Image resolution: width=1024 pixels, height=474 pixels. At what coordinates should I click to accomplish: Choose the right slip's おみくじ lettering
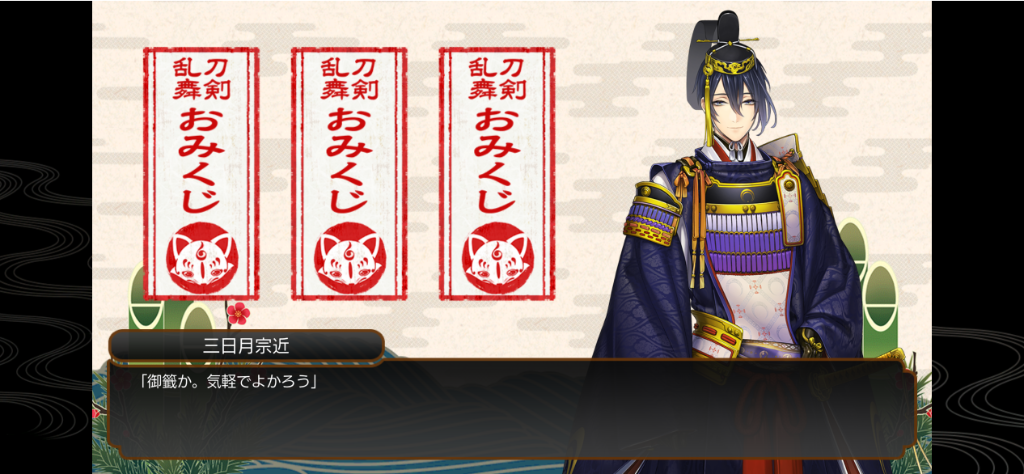[x=497, y=160]
